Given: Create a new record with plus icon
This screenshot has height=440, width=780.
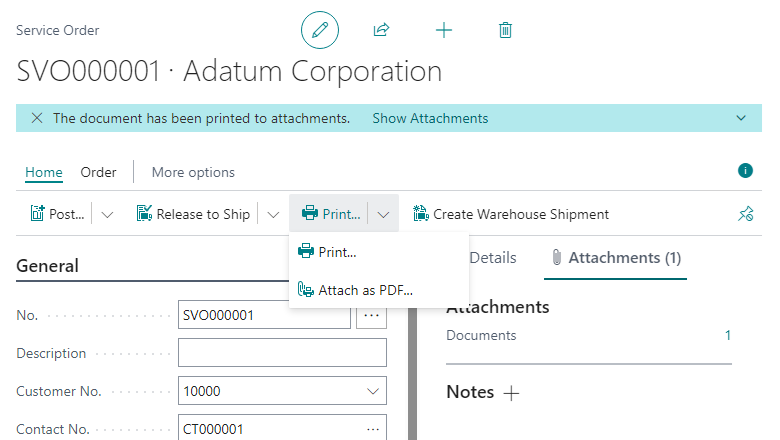Looking at the screenshot, I should 444,30.
